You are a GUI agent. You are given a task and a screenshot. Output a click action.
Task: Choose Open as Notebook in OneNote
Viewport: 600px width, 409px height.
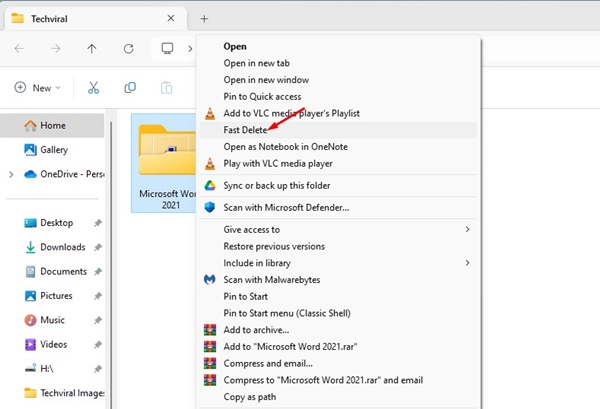pos(338,147)
